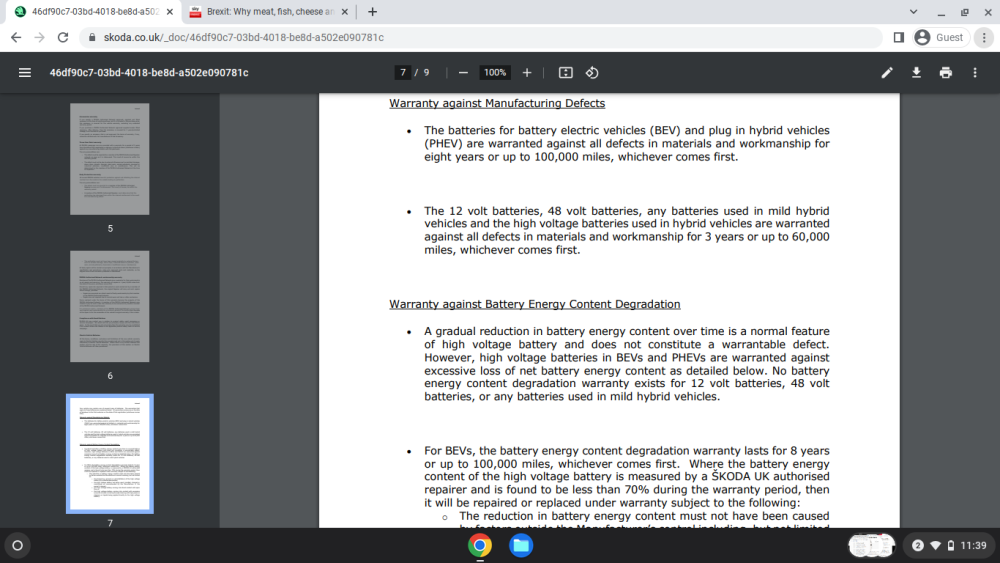Expand the tab search chevron

913,11
